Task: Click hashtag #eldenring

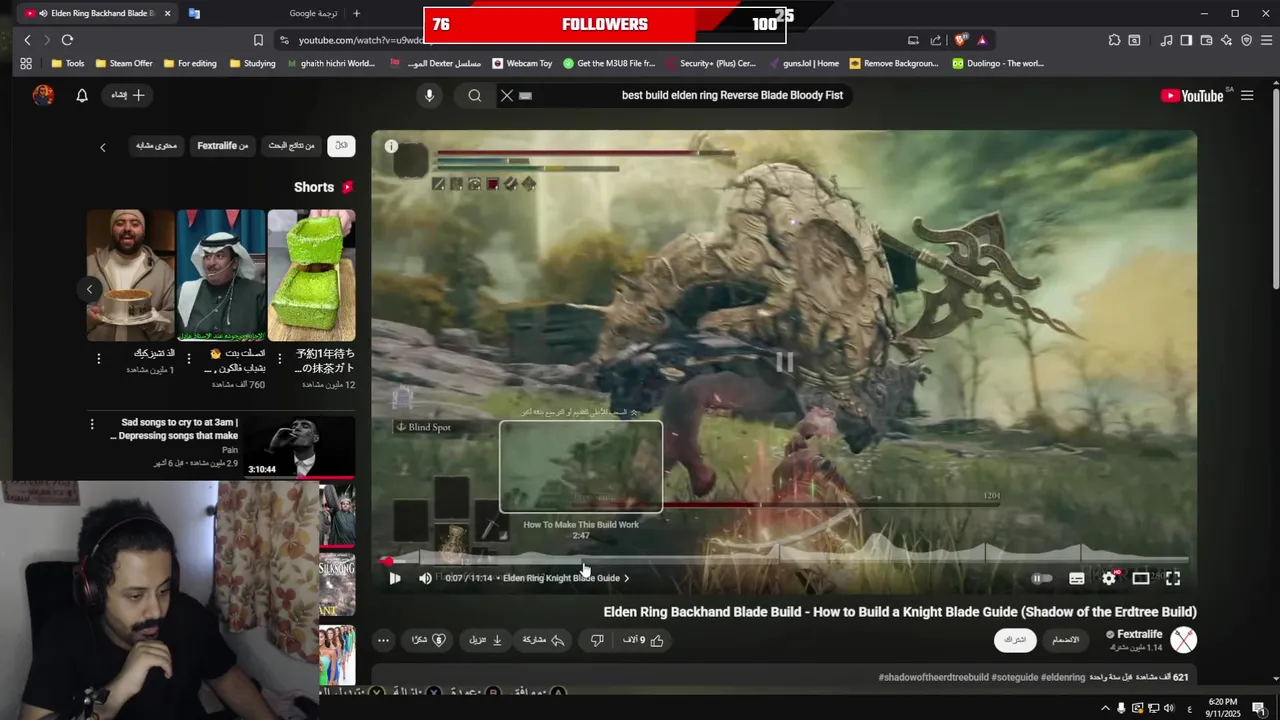Action: (x=1063, y=677)
